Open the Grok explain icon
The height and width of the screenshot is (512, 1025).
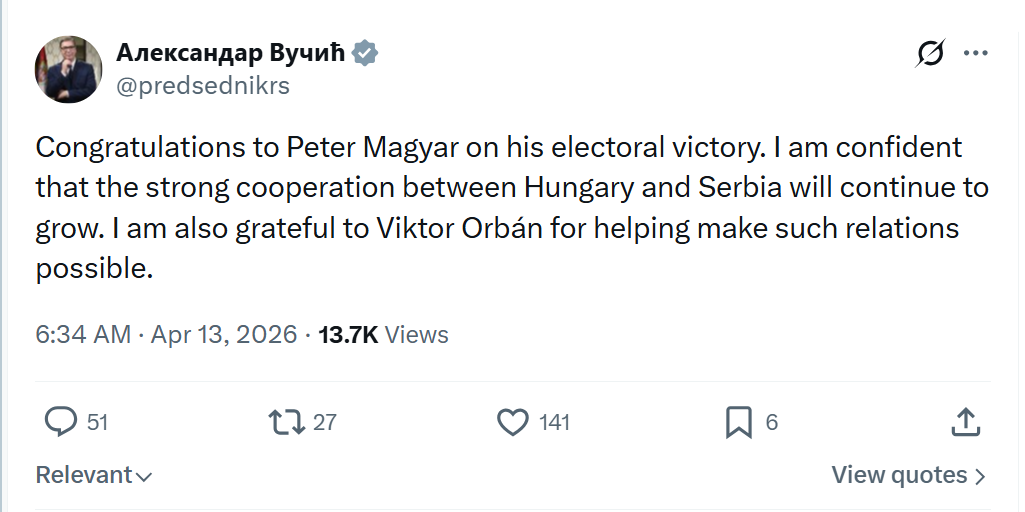click(929, 54)
